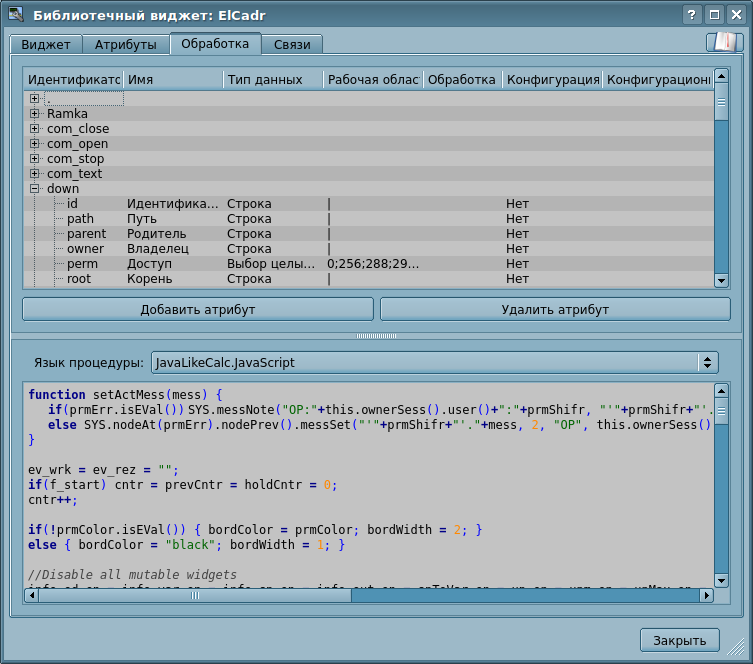Collapse the down tree node
Image resolution: width=753 pixels, height=664 pixels.
(x=35, y=189)
